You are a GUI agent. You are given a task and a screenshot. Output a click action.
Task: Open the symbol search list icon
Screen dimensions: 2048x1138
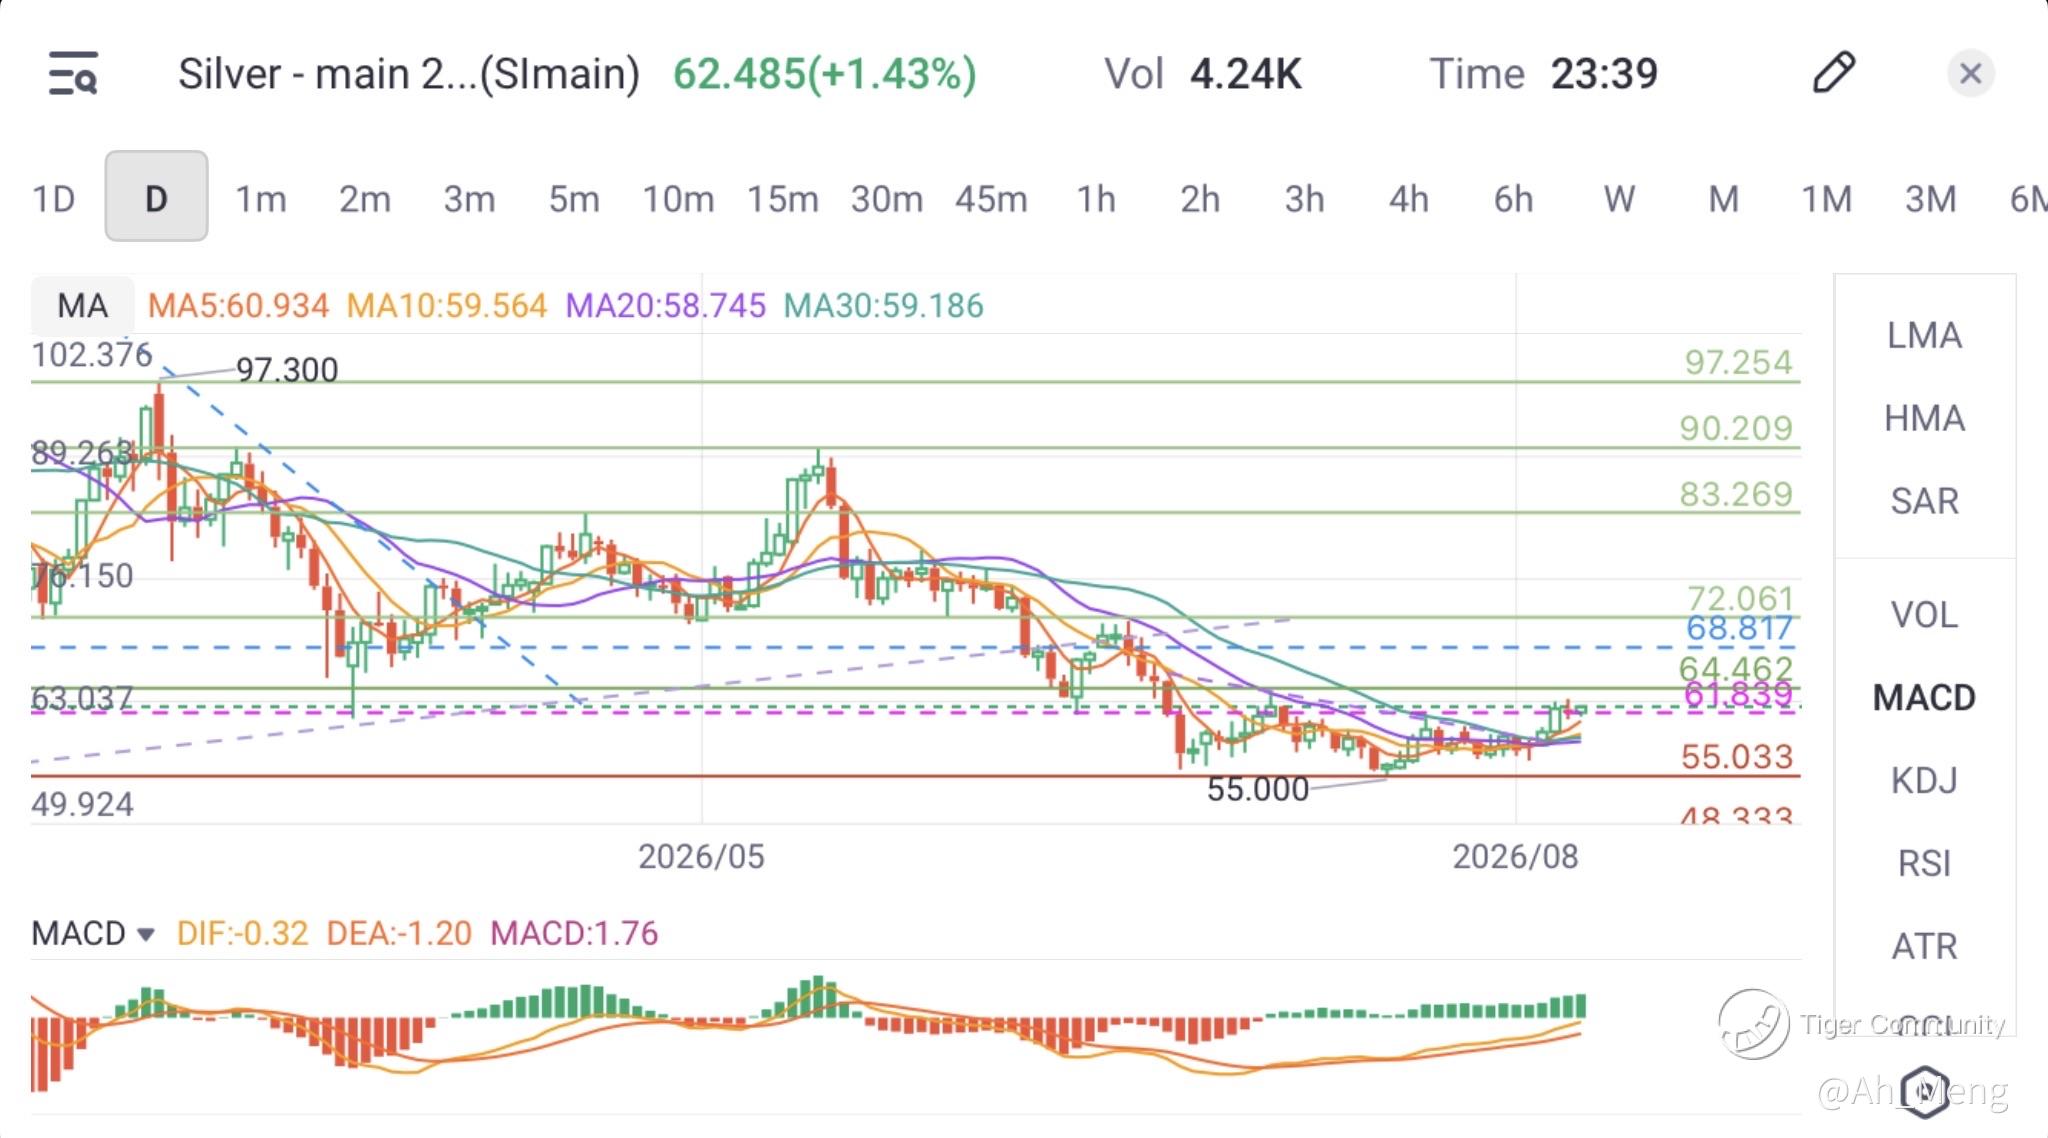73,73
